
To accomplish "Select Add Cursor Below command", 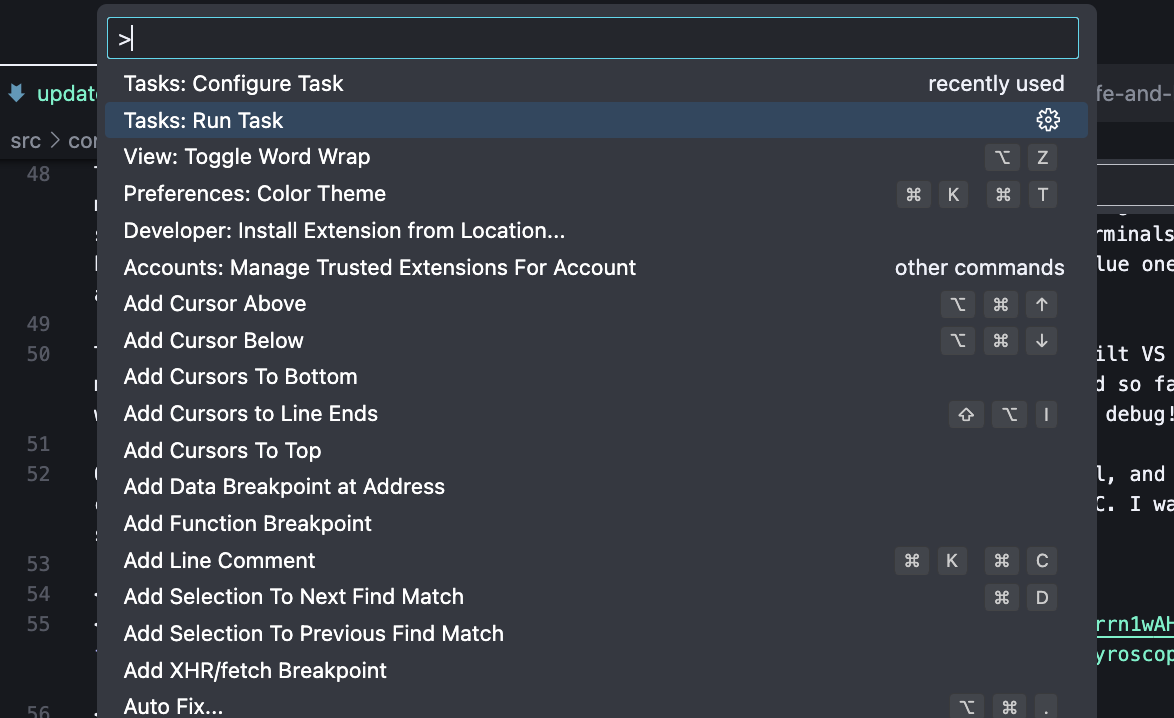I will tap(214, 341).
